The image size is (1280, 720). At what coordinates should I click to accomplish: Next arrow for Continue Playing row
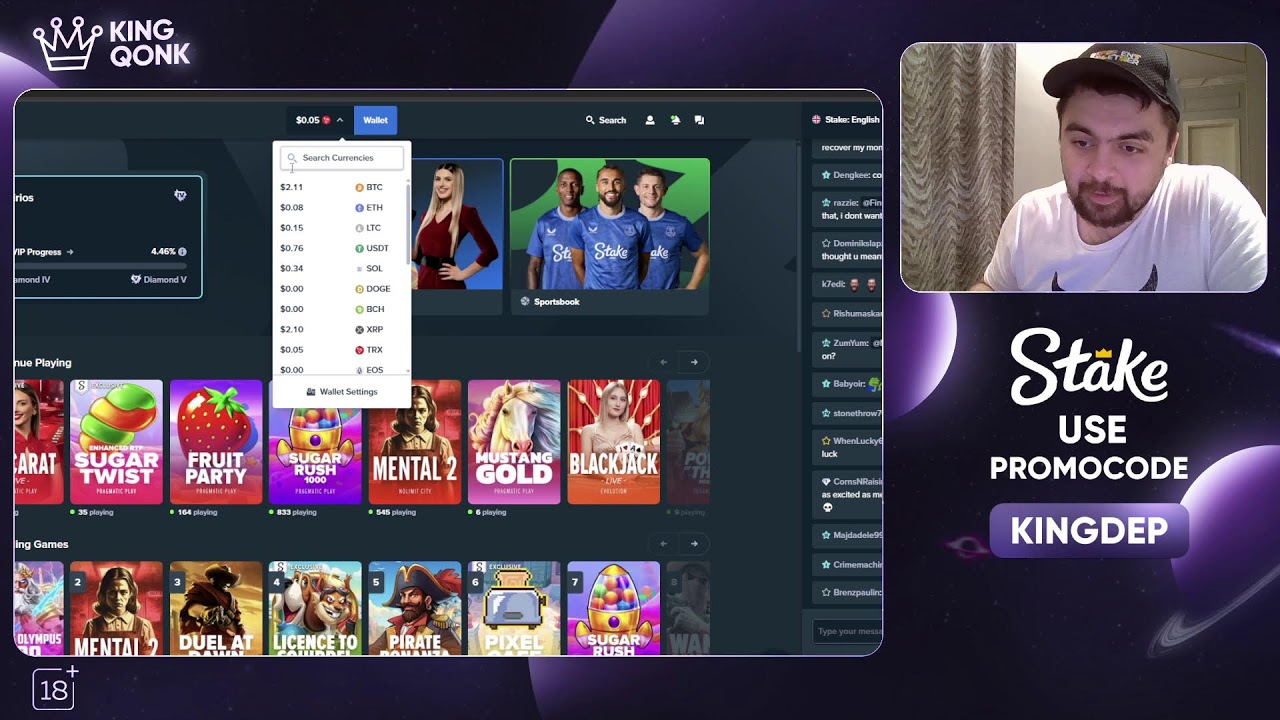coord(694,362)
